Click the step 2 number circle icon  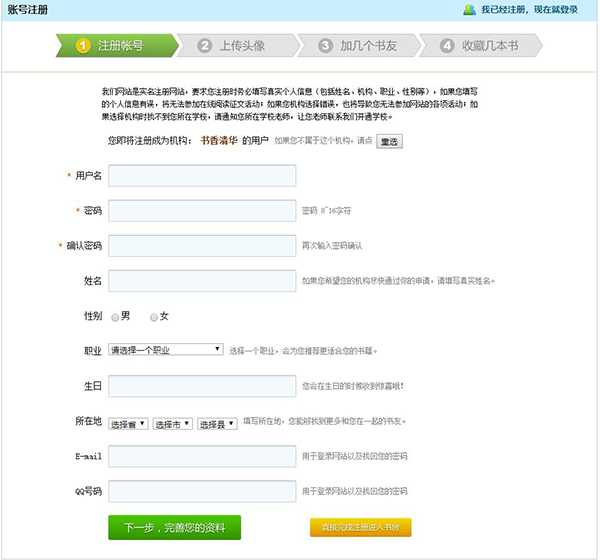coord(205,46)
